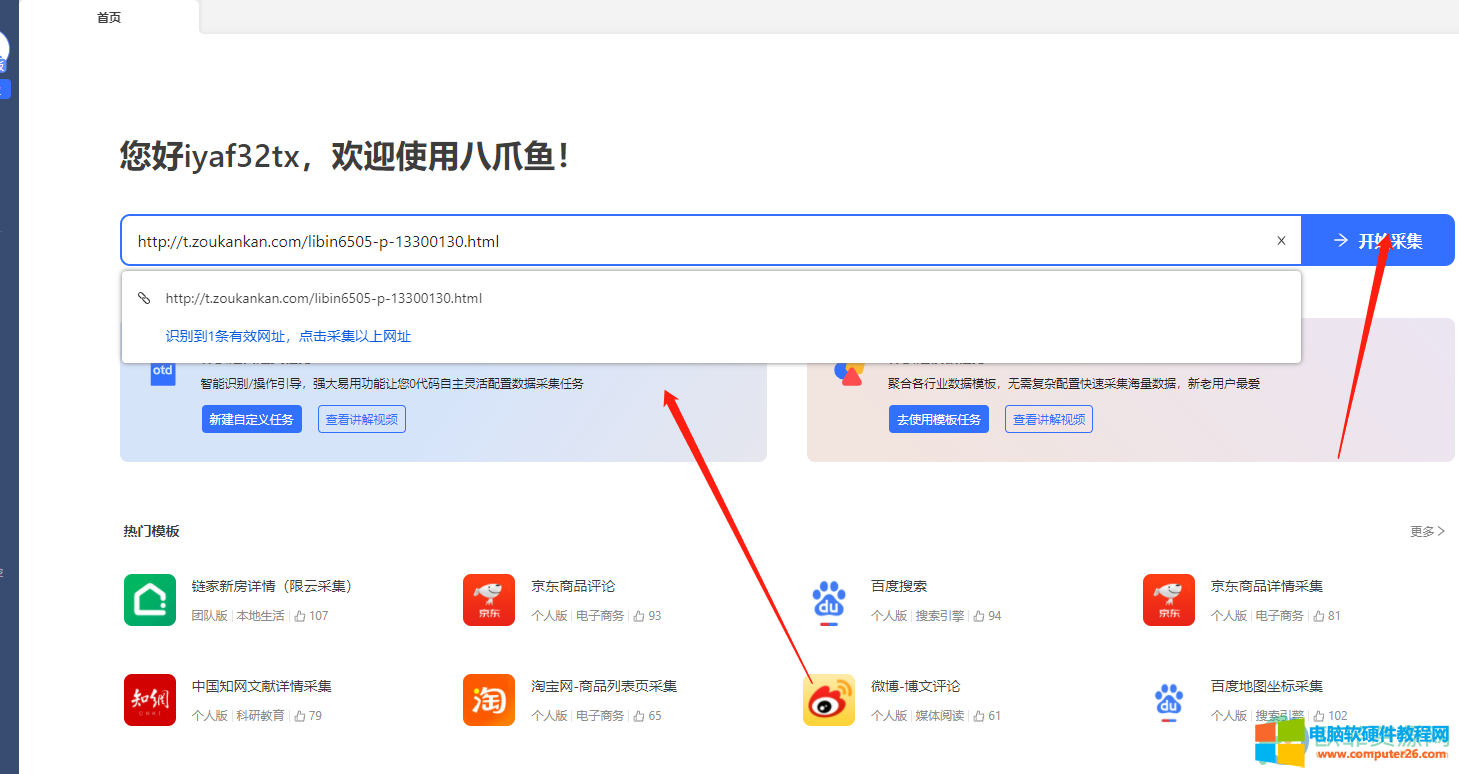Start collection with 开始采集 button
1459x774 pixels.
[x=1378, y=241]
